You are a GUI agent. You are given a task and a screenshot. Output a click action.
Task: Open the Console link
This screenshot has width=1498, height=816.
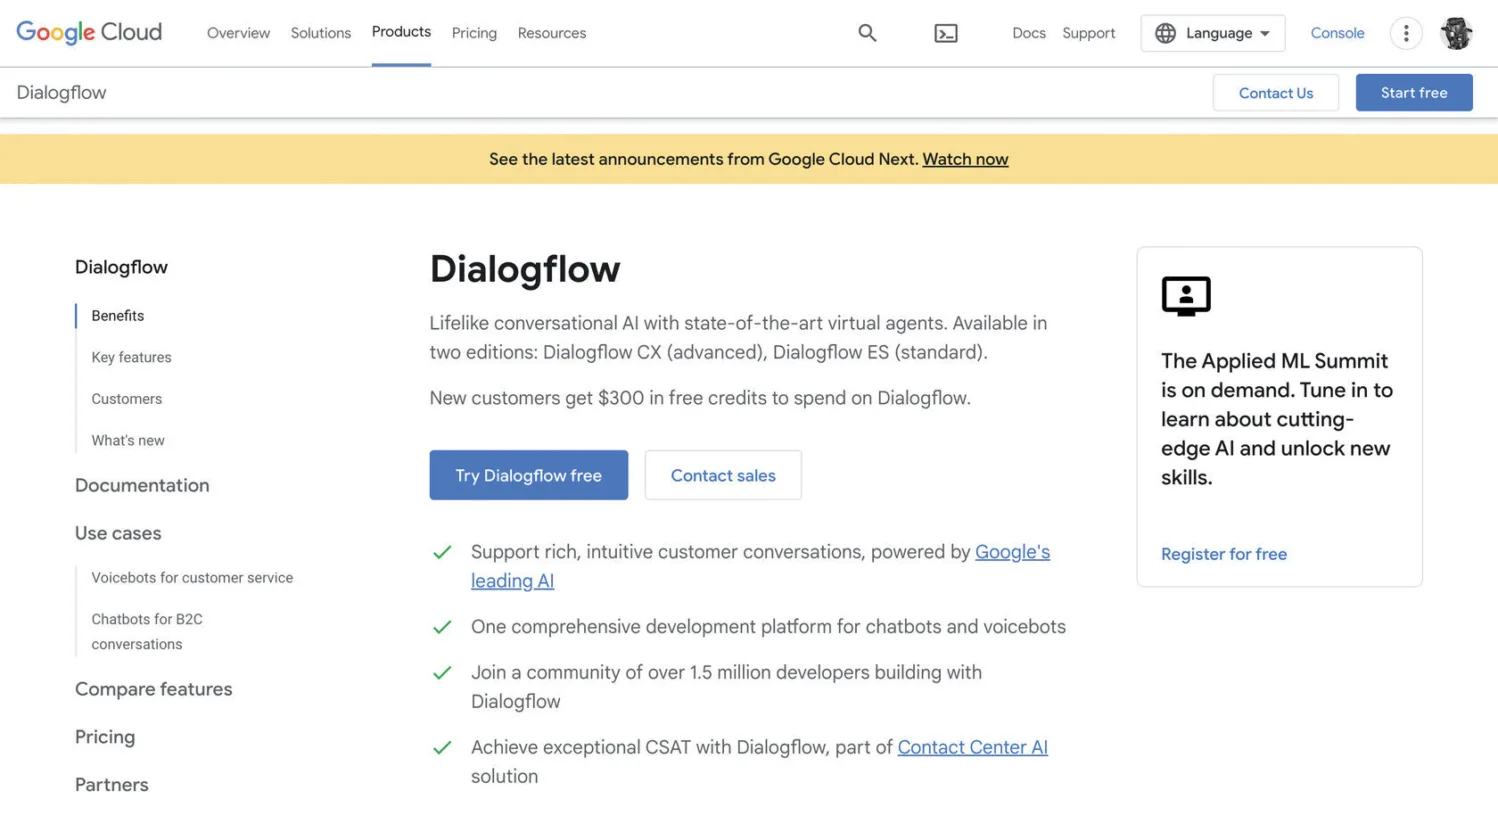click(1337, 33)
